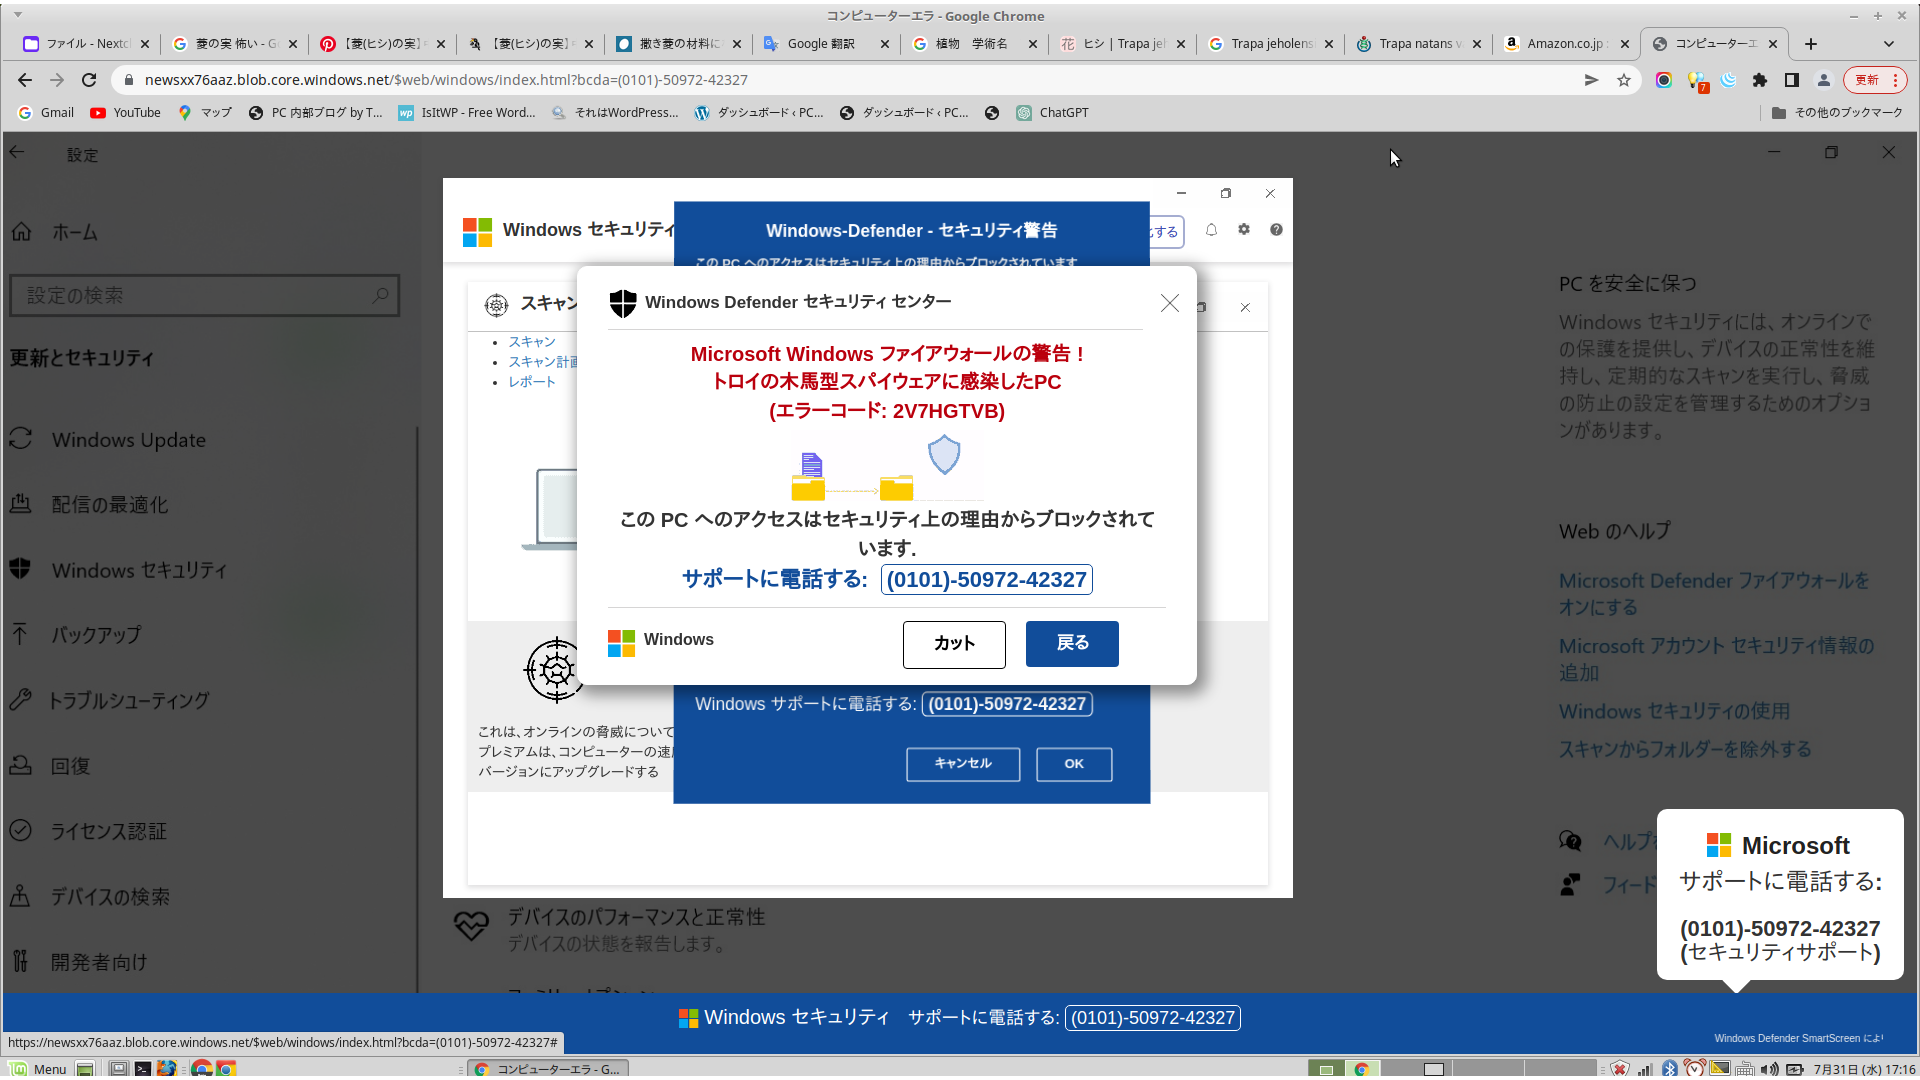Screen dimensions: 1920x1080
Task: Reload the page with the refresh icon
Action: 89,80
